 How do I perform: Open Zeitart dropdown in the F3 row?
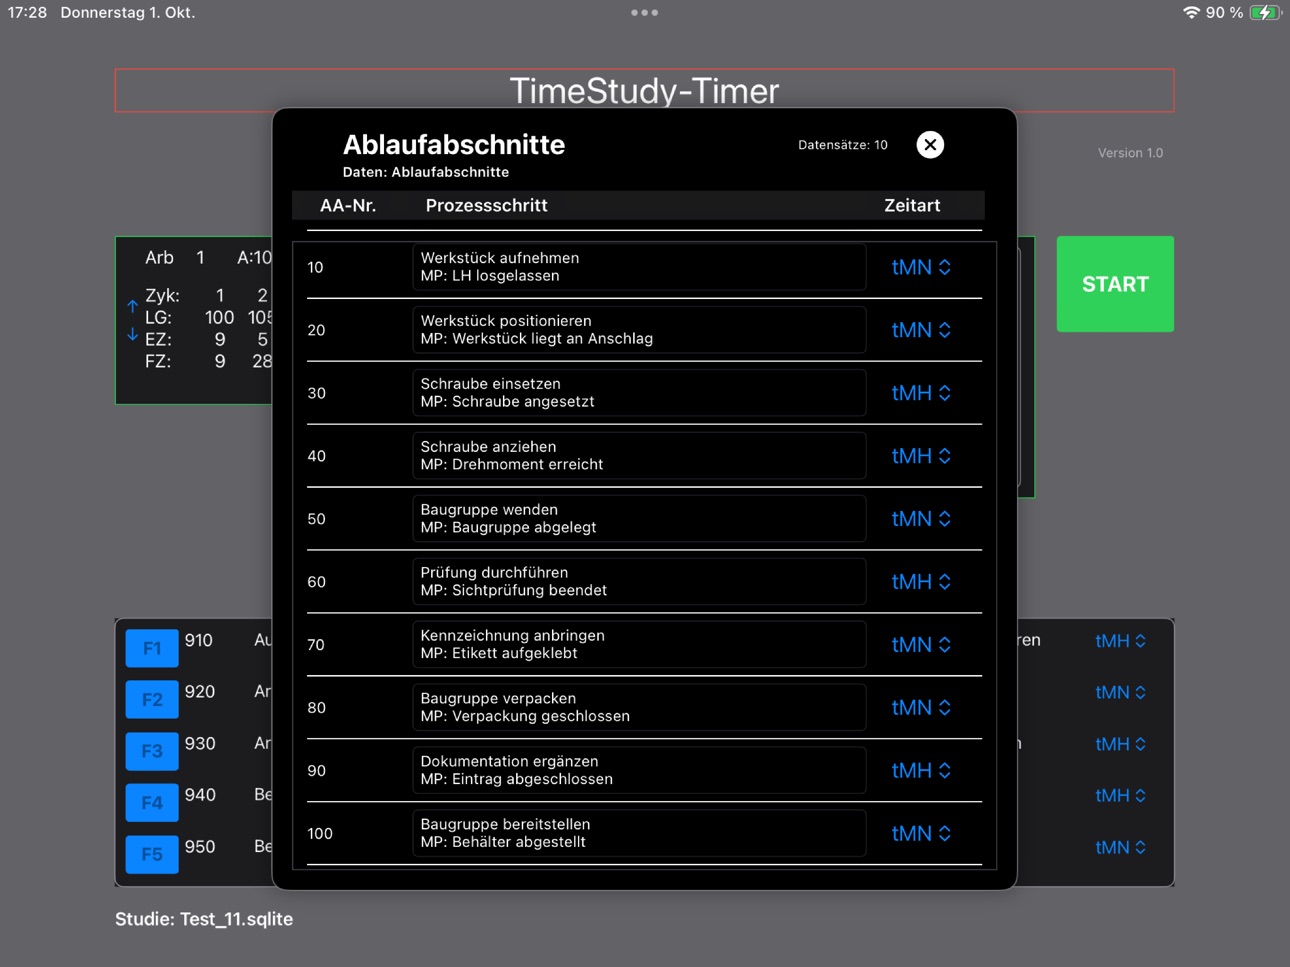(x=1121, y=744)
